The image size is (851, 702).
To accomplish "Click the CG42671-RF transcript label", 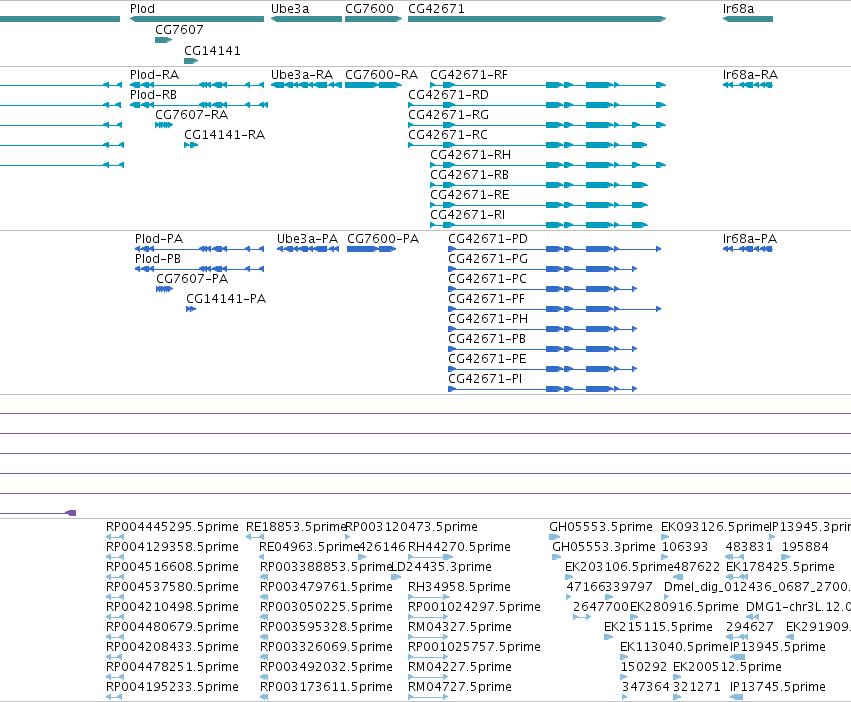I will [469, 74].
